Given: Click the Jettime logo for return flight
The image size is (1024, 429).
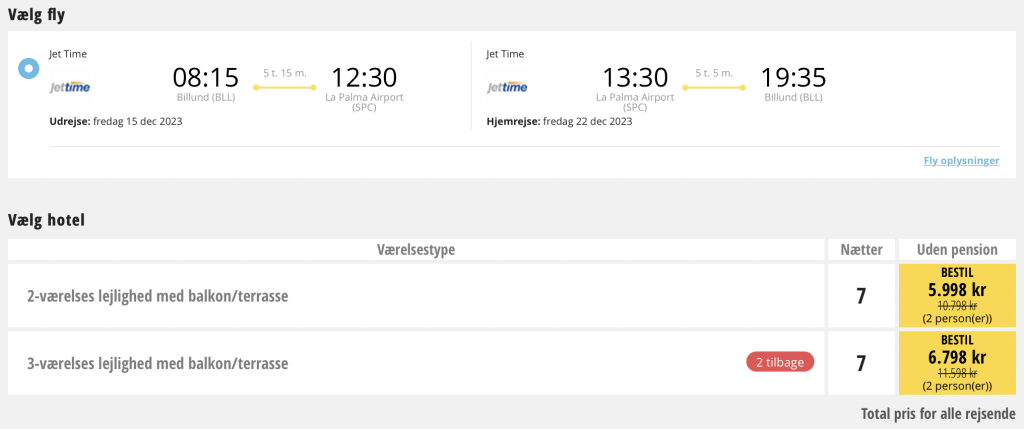Looking at the screenshot, I should pos(507,87).
